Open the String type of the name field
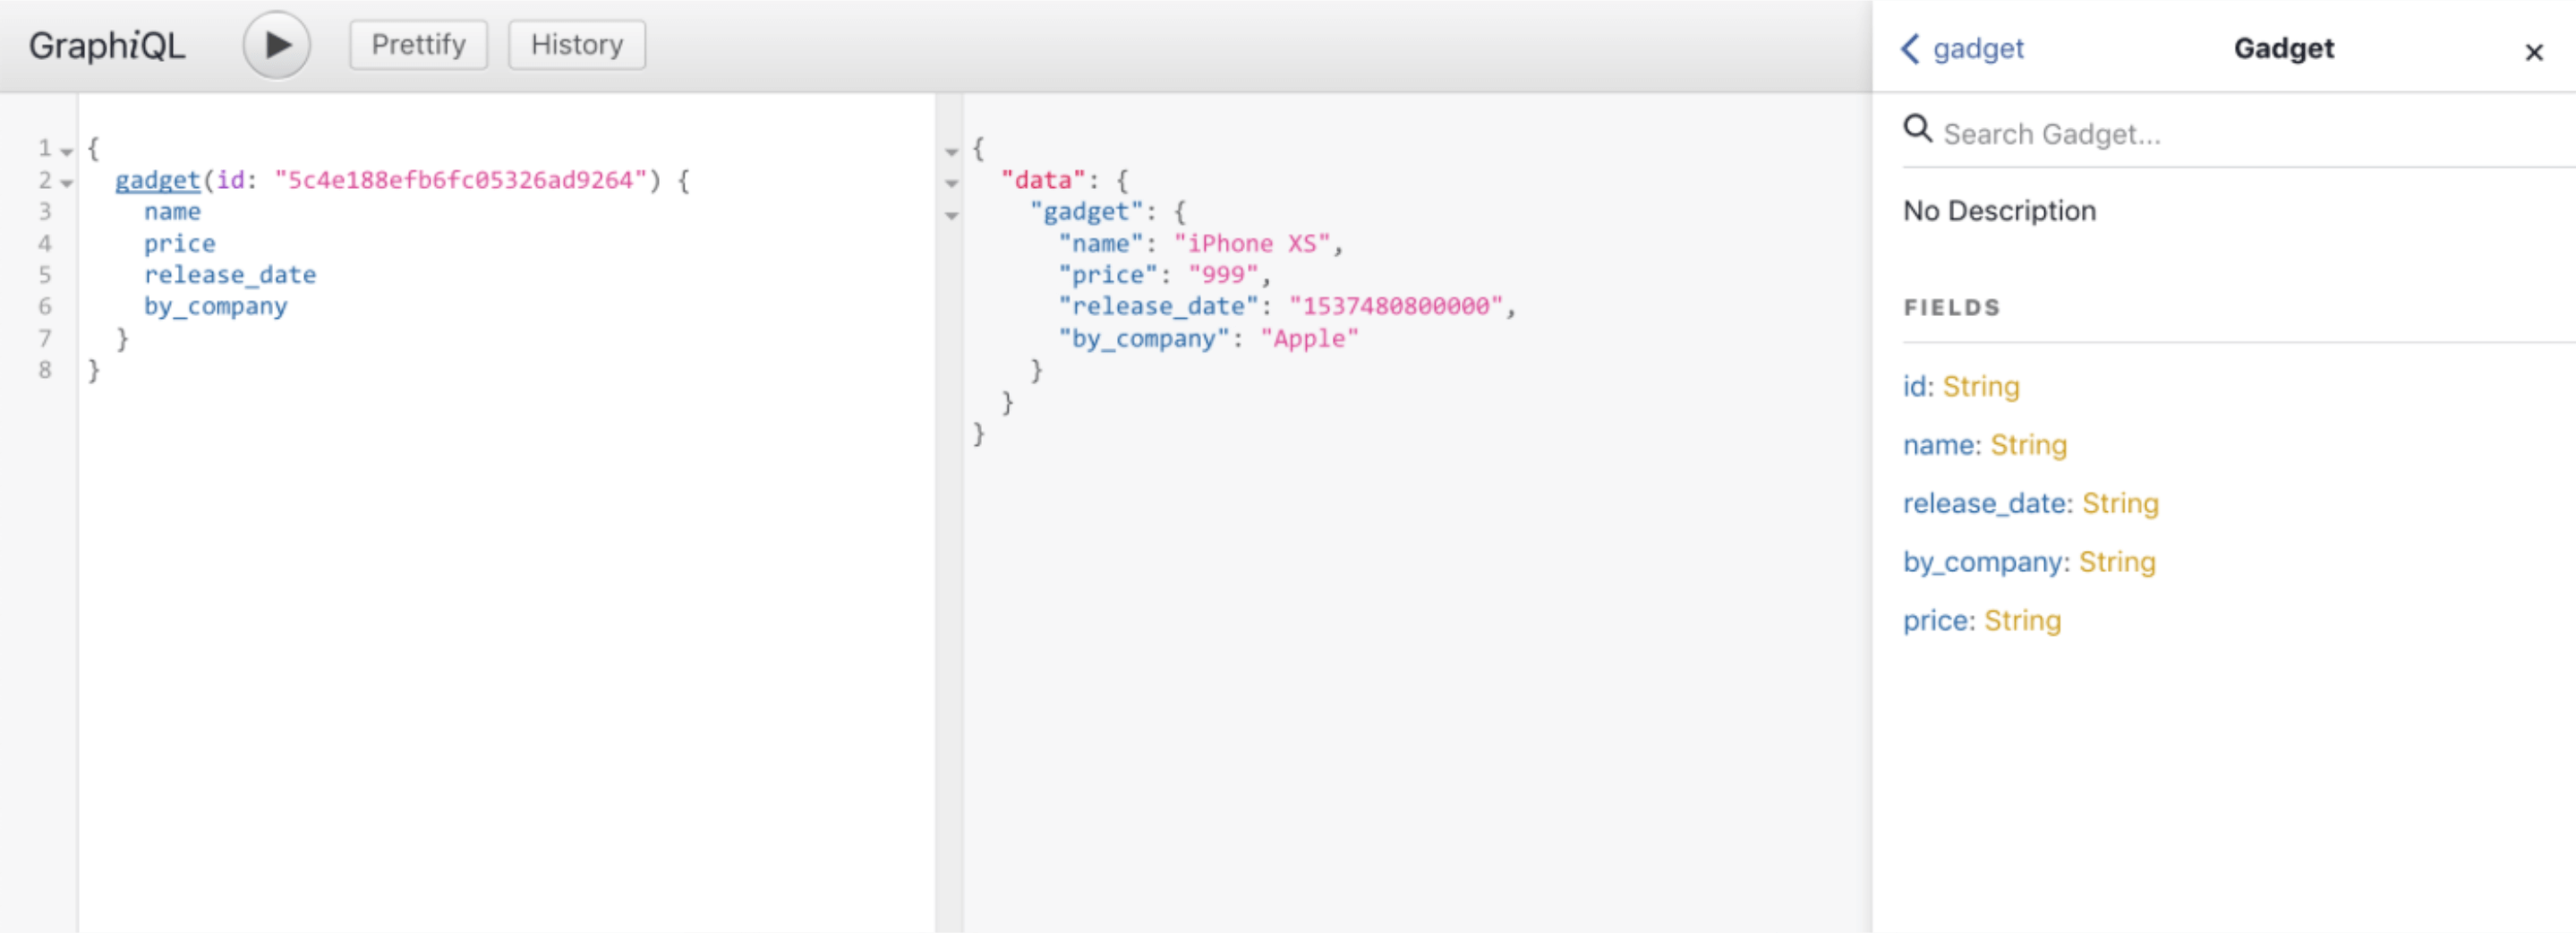This screenshot has width=2576, height=933. [2028, 445]
